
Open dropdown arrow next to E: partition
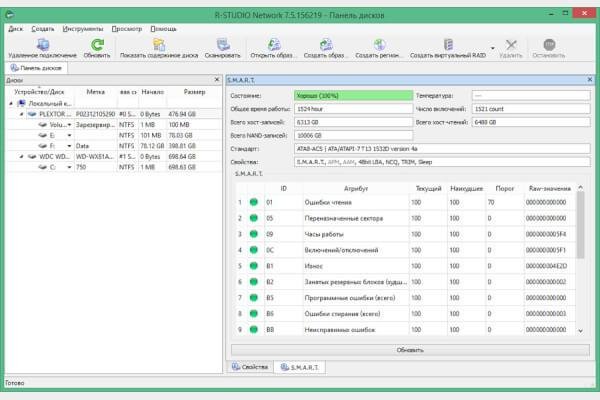[x=69, y=136]
